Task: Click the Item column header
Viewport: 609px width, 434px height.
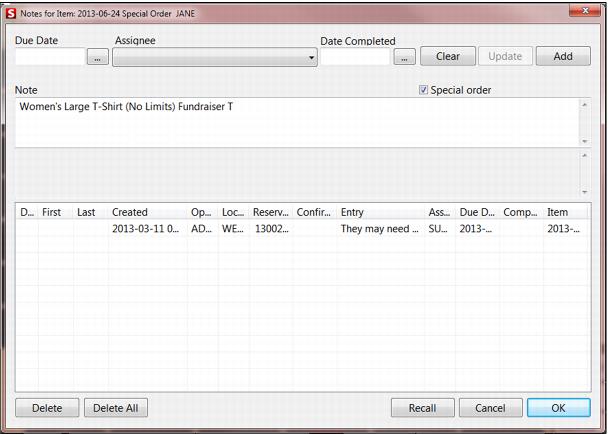Action: (566, 212)
